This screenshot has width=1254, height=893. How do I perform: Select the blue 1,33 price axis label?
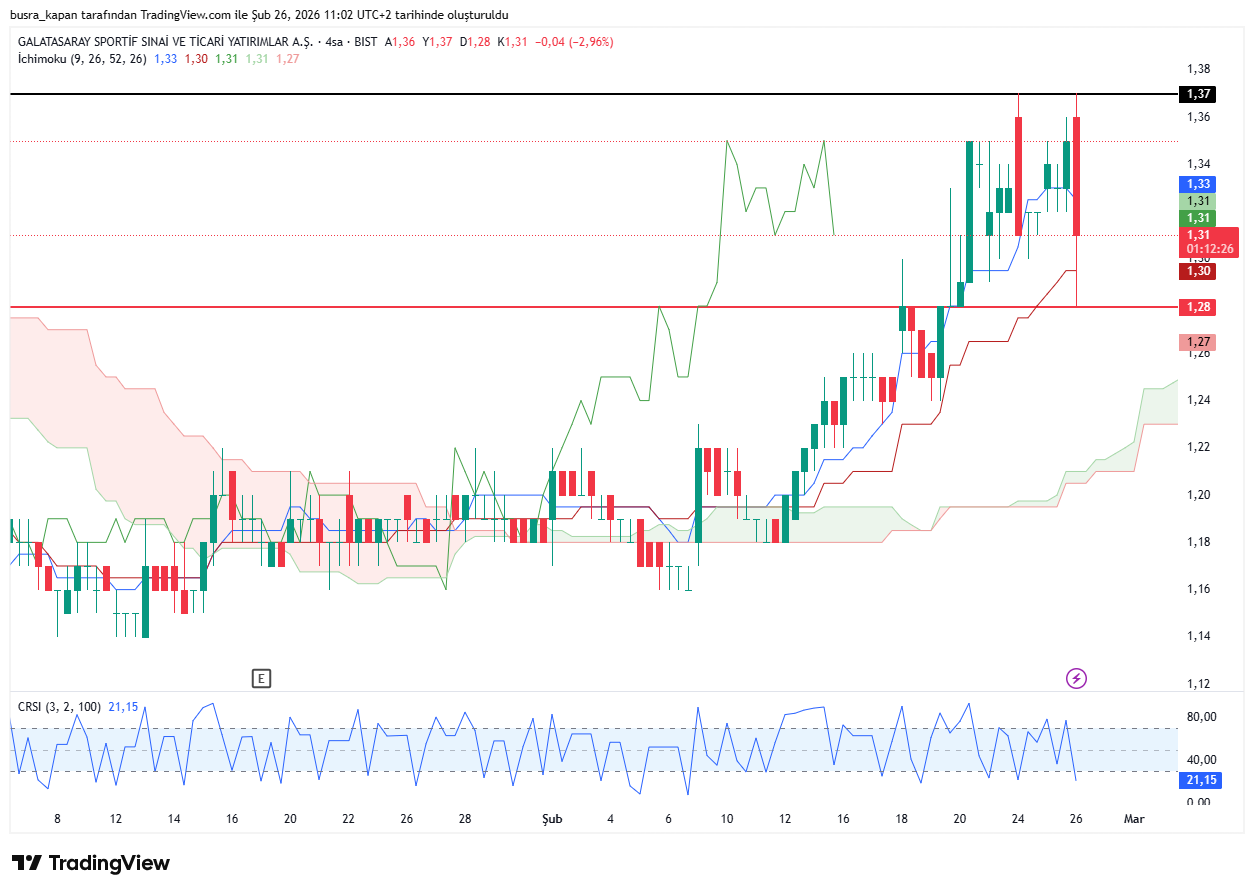tap(1197, 184)
